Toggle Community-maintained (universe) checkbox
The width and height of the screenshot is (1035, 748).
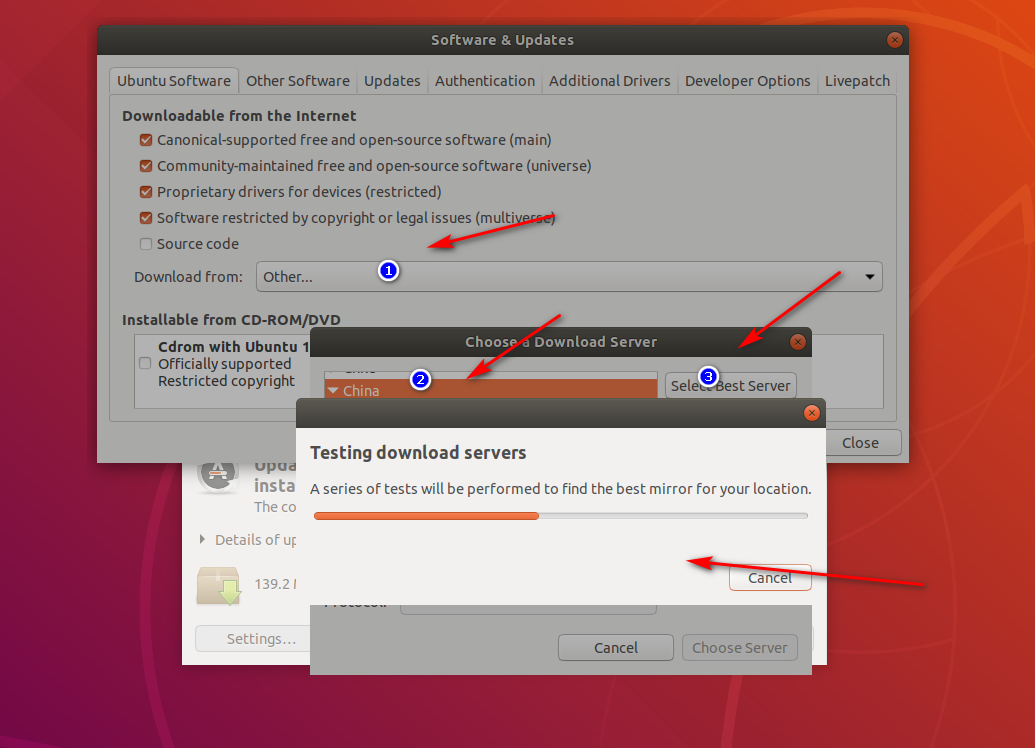click(146, 166)
